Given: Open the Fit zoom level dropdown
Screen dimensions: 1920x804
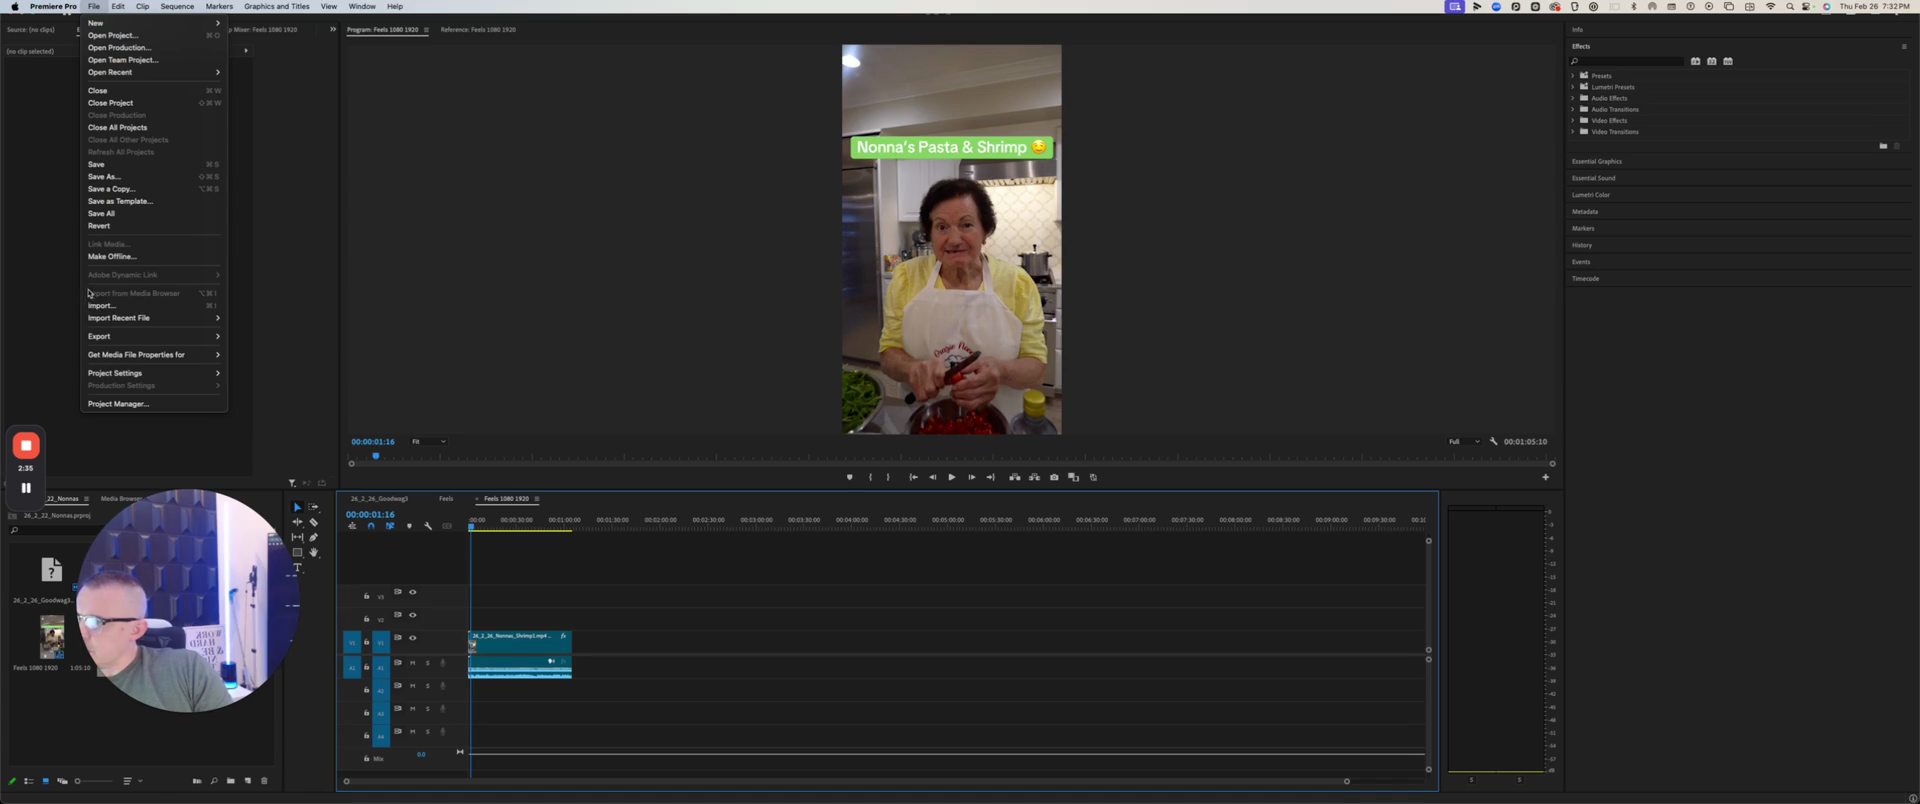Looking at the screenshot, I should (430, 441).
